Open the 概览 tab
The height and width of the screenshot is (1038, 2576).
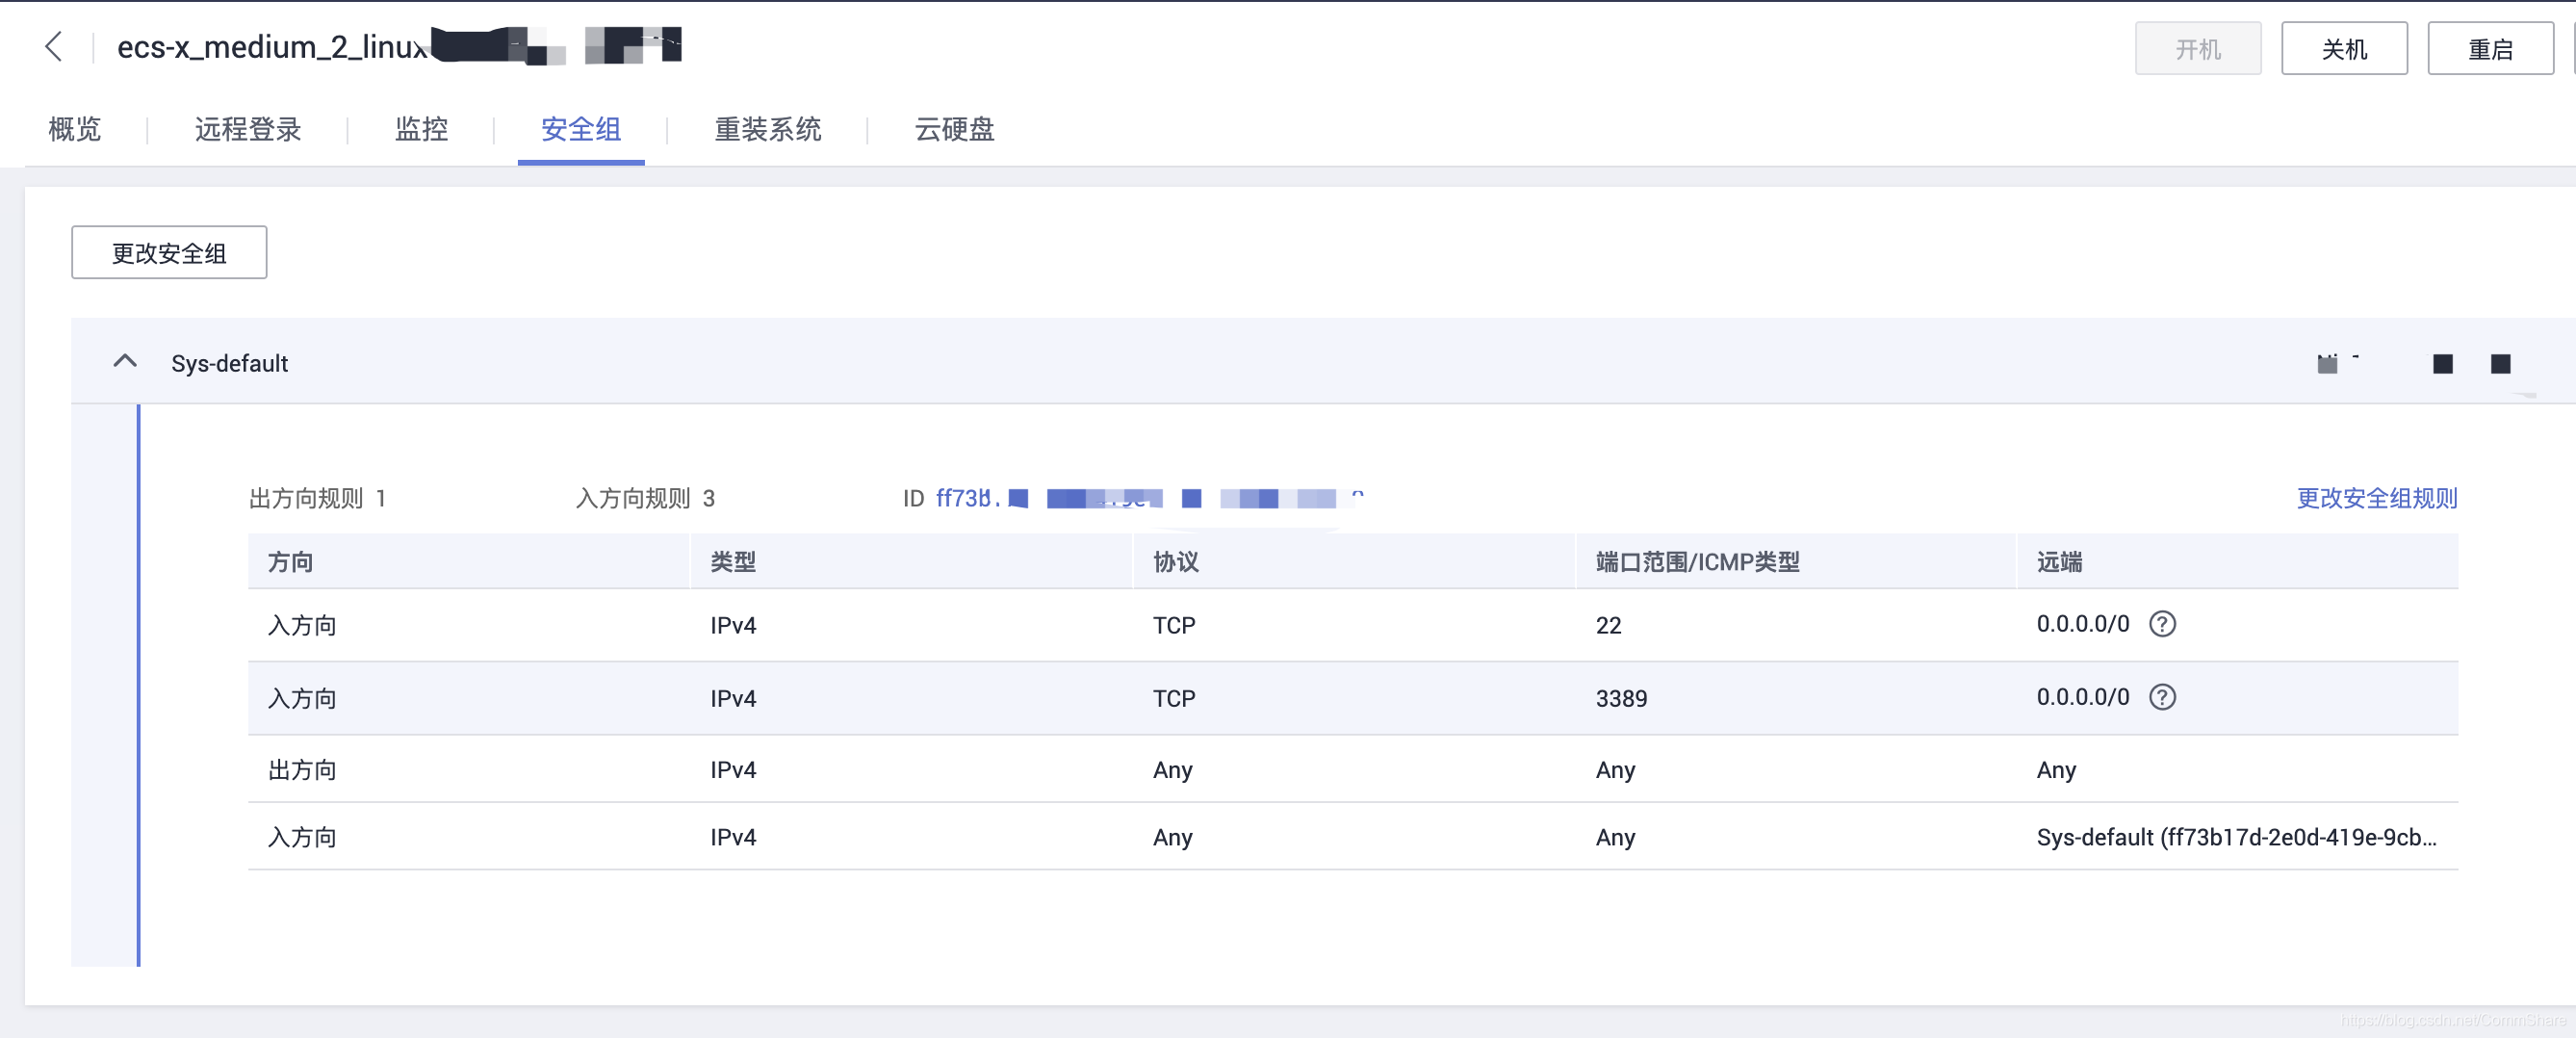click(x=75, y=129)
